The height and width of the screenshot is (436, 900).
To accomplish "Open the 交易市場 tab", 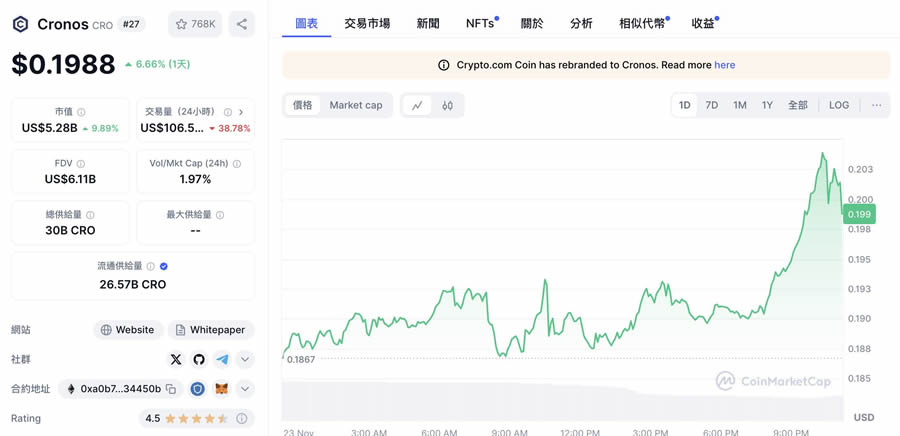I will pyautogui.click(x=367, y=23).
